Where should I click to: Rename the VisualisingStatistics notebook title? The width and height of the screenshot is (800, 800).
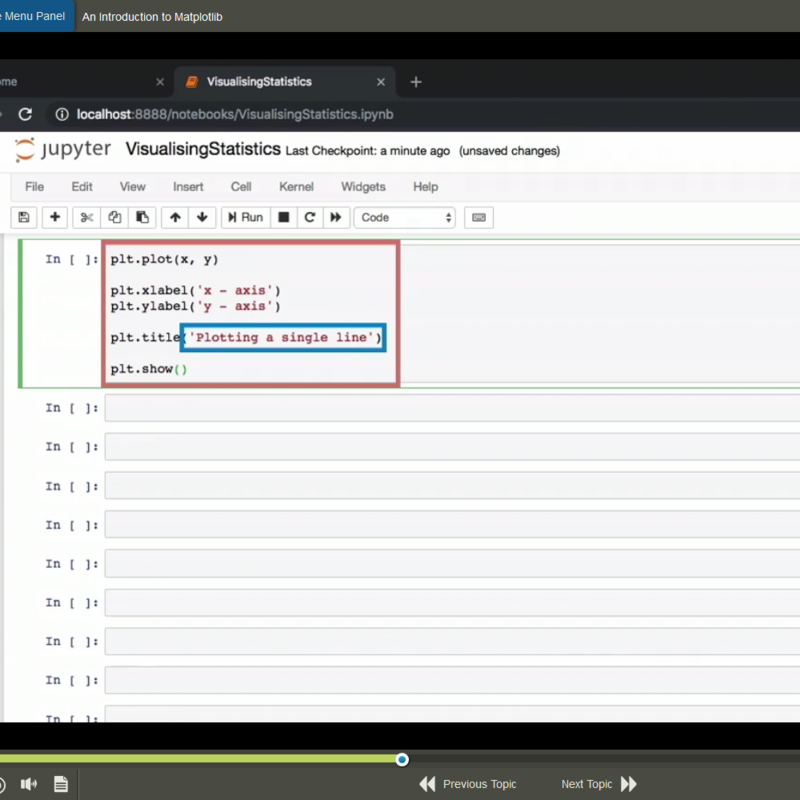coord(203,149)
